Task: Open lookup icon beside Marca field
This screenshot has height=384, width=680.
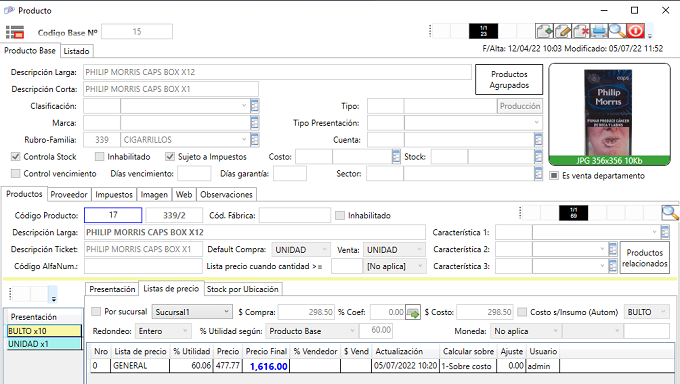Action: (255, 123)
